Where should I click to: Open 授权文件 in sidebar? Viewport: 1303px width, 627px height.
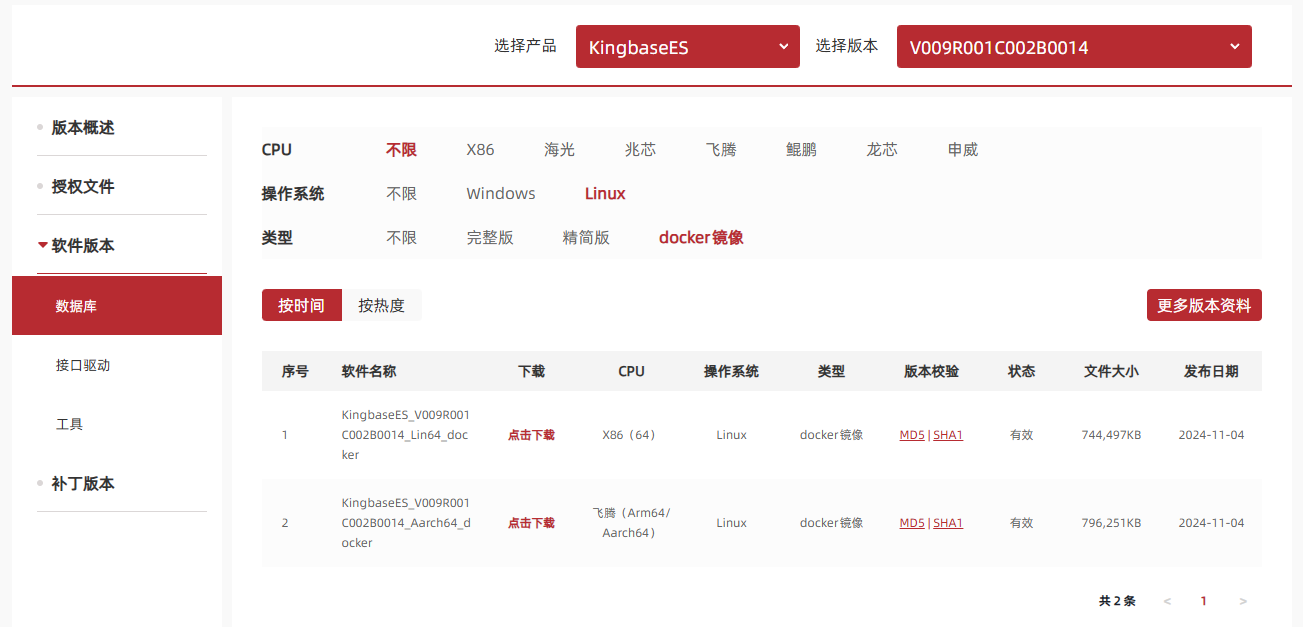point(83,187)
